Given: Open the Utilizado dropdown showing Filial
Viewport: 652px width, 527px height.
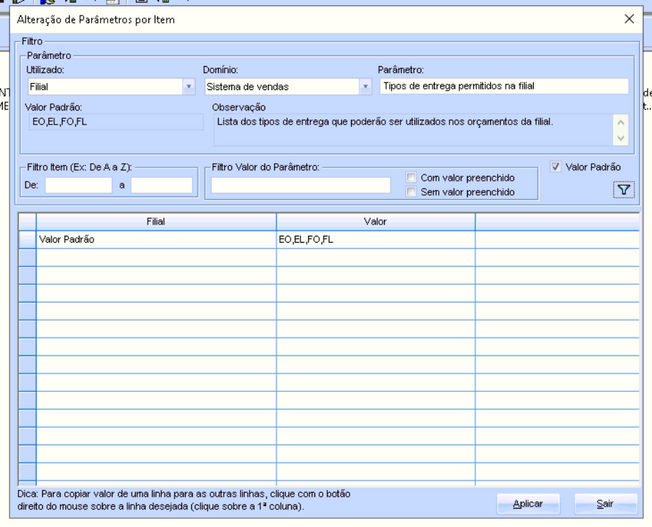Looking at the screenshot, I should coord(188,87).
